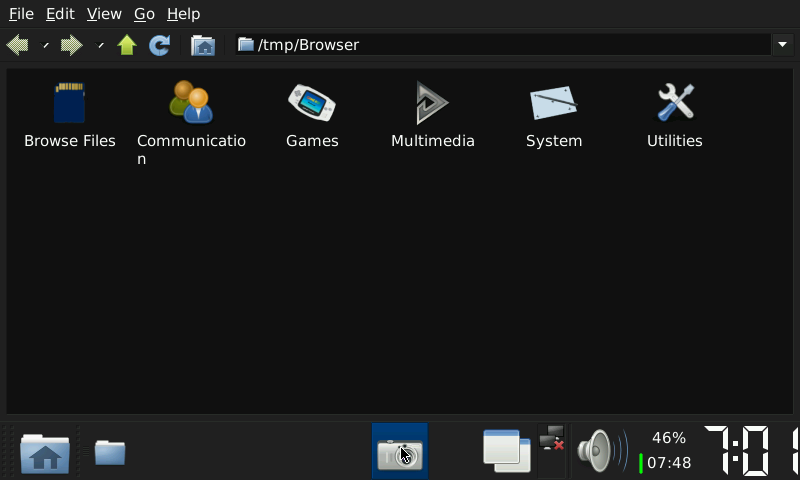800x480 pixels.
Task: Reload the current folder view
Action: coord(159,45)
